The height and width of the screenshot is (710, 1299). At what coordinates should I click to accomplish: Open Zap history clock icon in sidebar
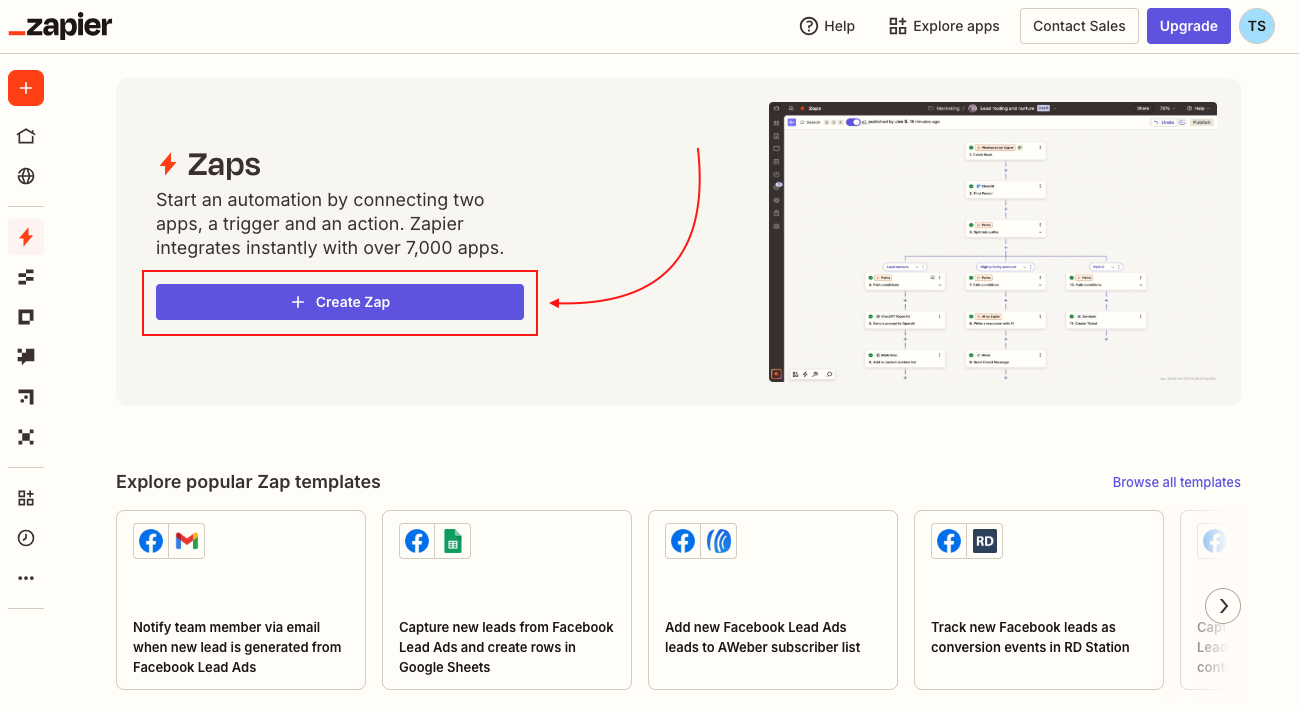coord(26,538)
